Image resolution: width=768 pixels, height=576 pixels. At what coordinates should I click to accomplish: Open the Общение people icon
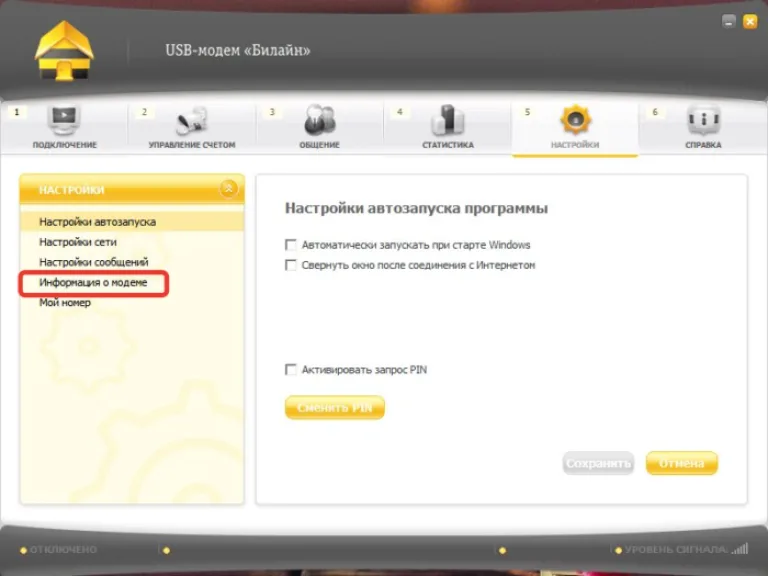tap(319, 120)
